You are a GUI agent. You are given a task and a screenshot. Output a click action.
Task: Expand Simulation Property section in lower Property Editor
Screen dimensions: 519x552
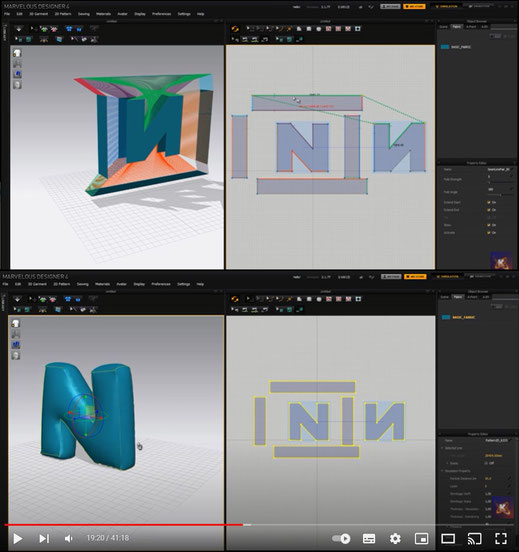[x=443, y=471]
